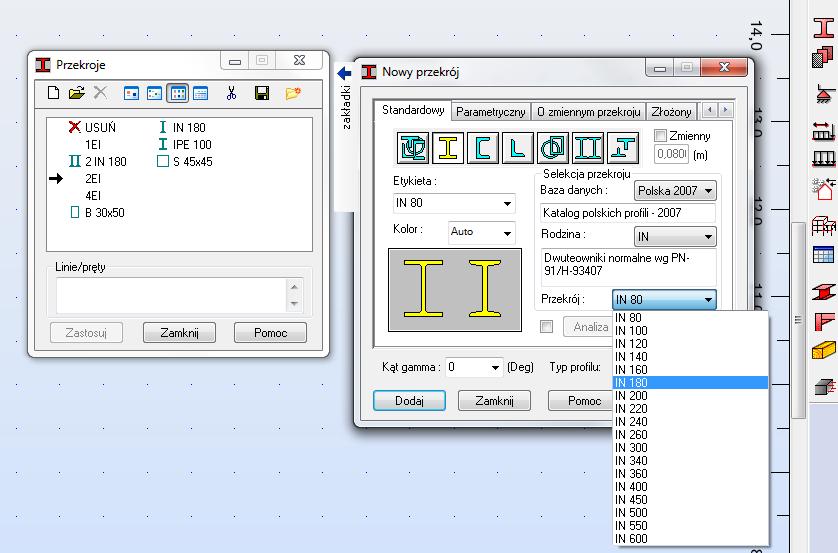Select the short list view icon in Przekroje
This screenshot has width=838, height=553.
177,94
